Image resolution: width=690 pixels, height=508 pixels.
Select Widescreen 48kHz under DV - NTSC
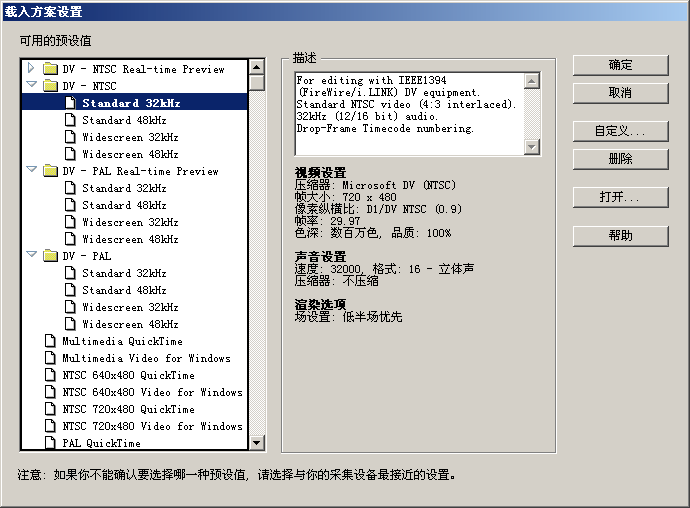(x=130, y=154)
